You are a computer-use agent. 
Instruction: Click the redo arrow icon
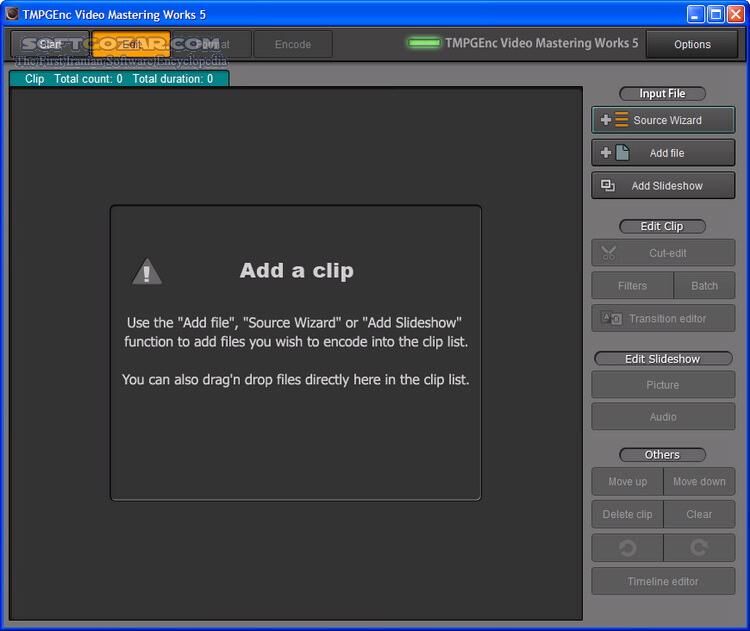tap(699, 548)
